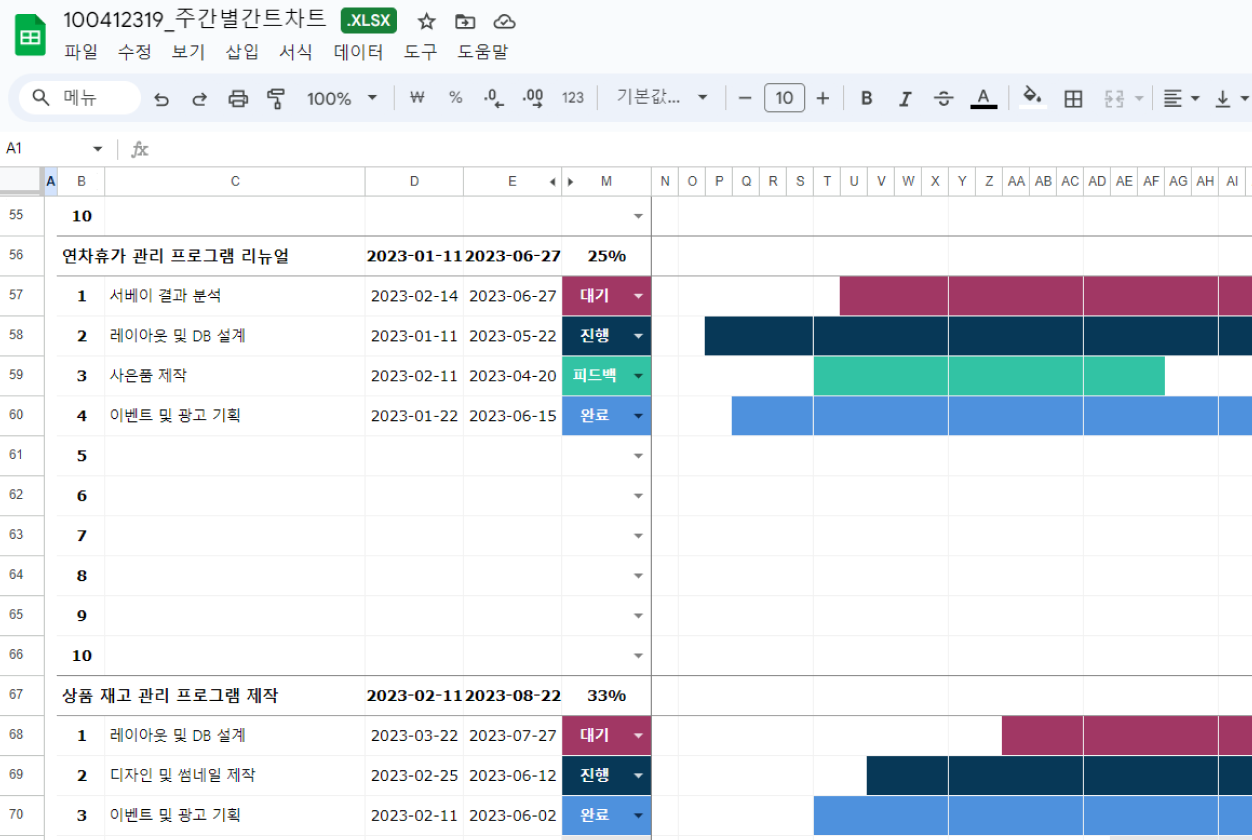
Task: Select row 56 header
Action: point(22,256)
